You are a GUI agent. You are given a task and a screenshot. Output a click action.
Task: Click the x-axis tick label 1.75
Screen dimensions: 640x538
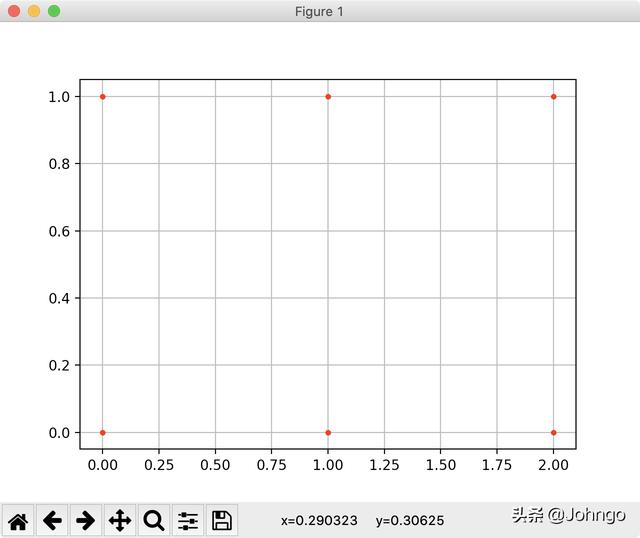[x=497, y=465]
